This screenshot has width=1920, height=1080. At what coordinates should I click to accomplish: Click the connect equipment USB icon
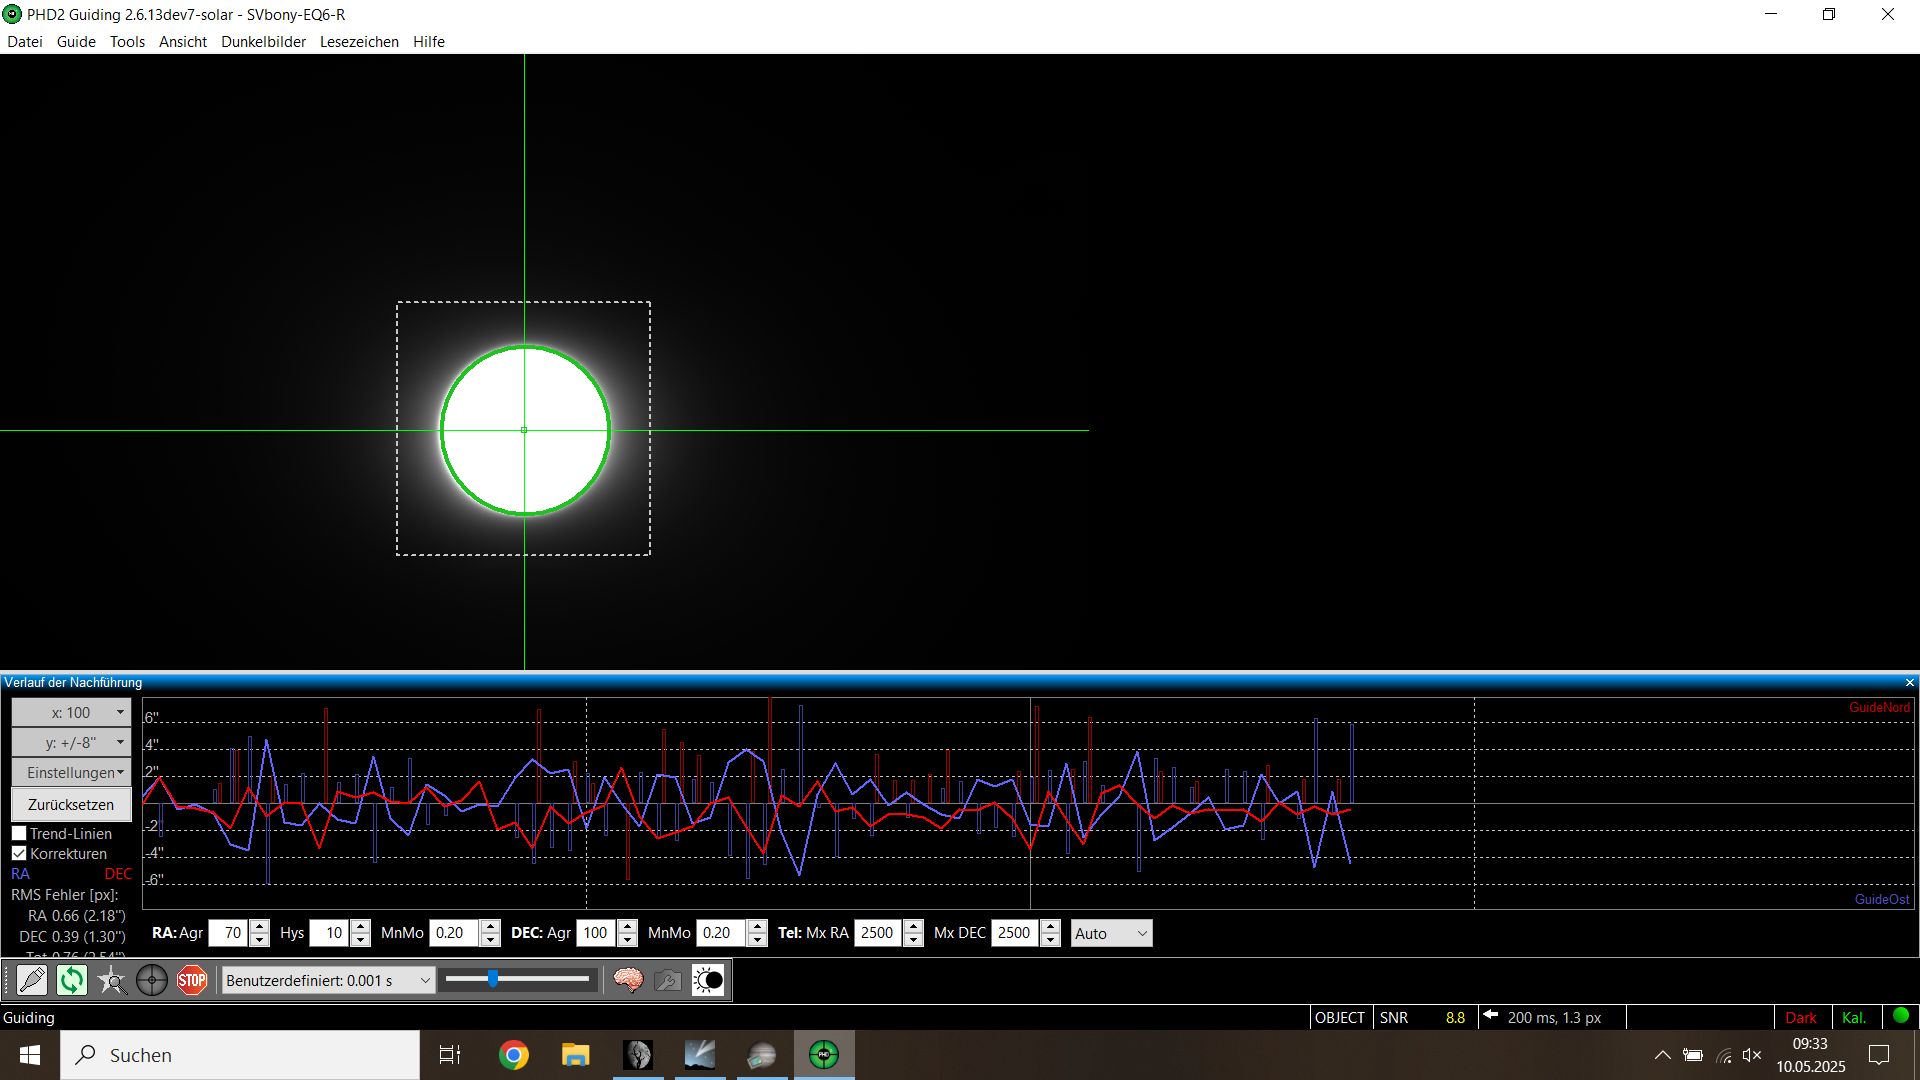pyautogui.click(x=32, y=980)
